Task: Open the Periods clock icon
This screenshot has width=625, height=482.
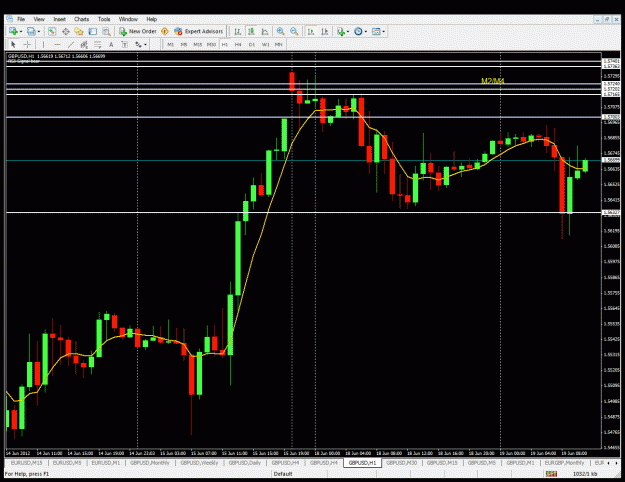Action: tap(358, 31)
